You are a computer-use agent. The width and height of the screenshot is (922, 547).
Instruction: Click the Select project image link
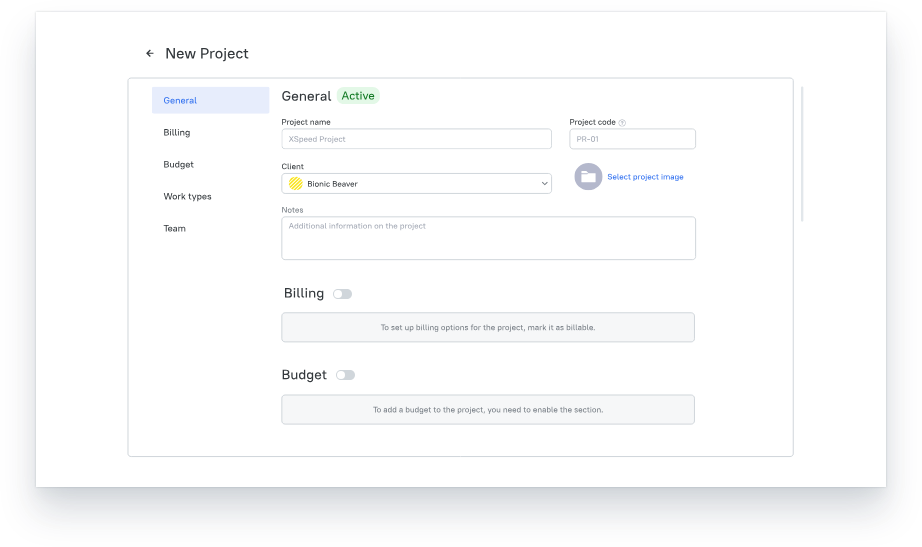pyautogui.click(x=645, y=177)
